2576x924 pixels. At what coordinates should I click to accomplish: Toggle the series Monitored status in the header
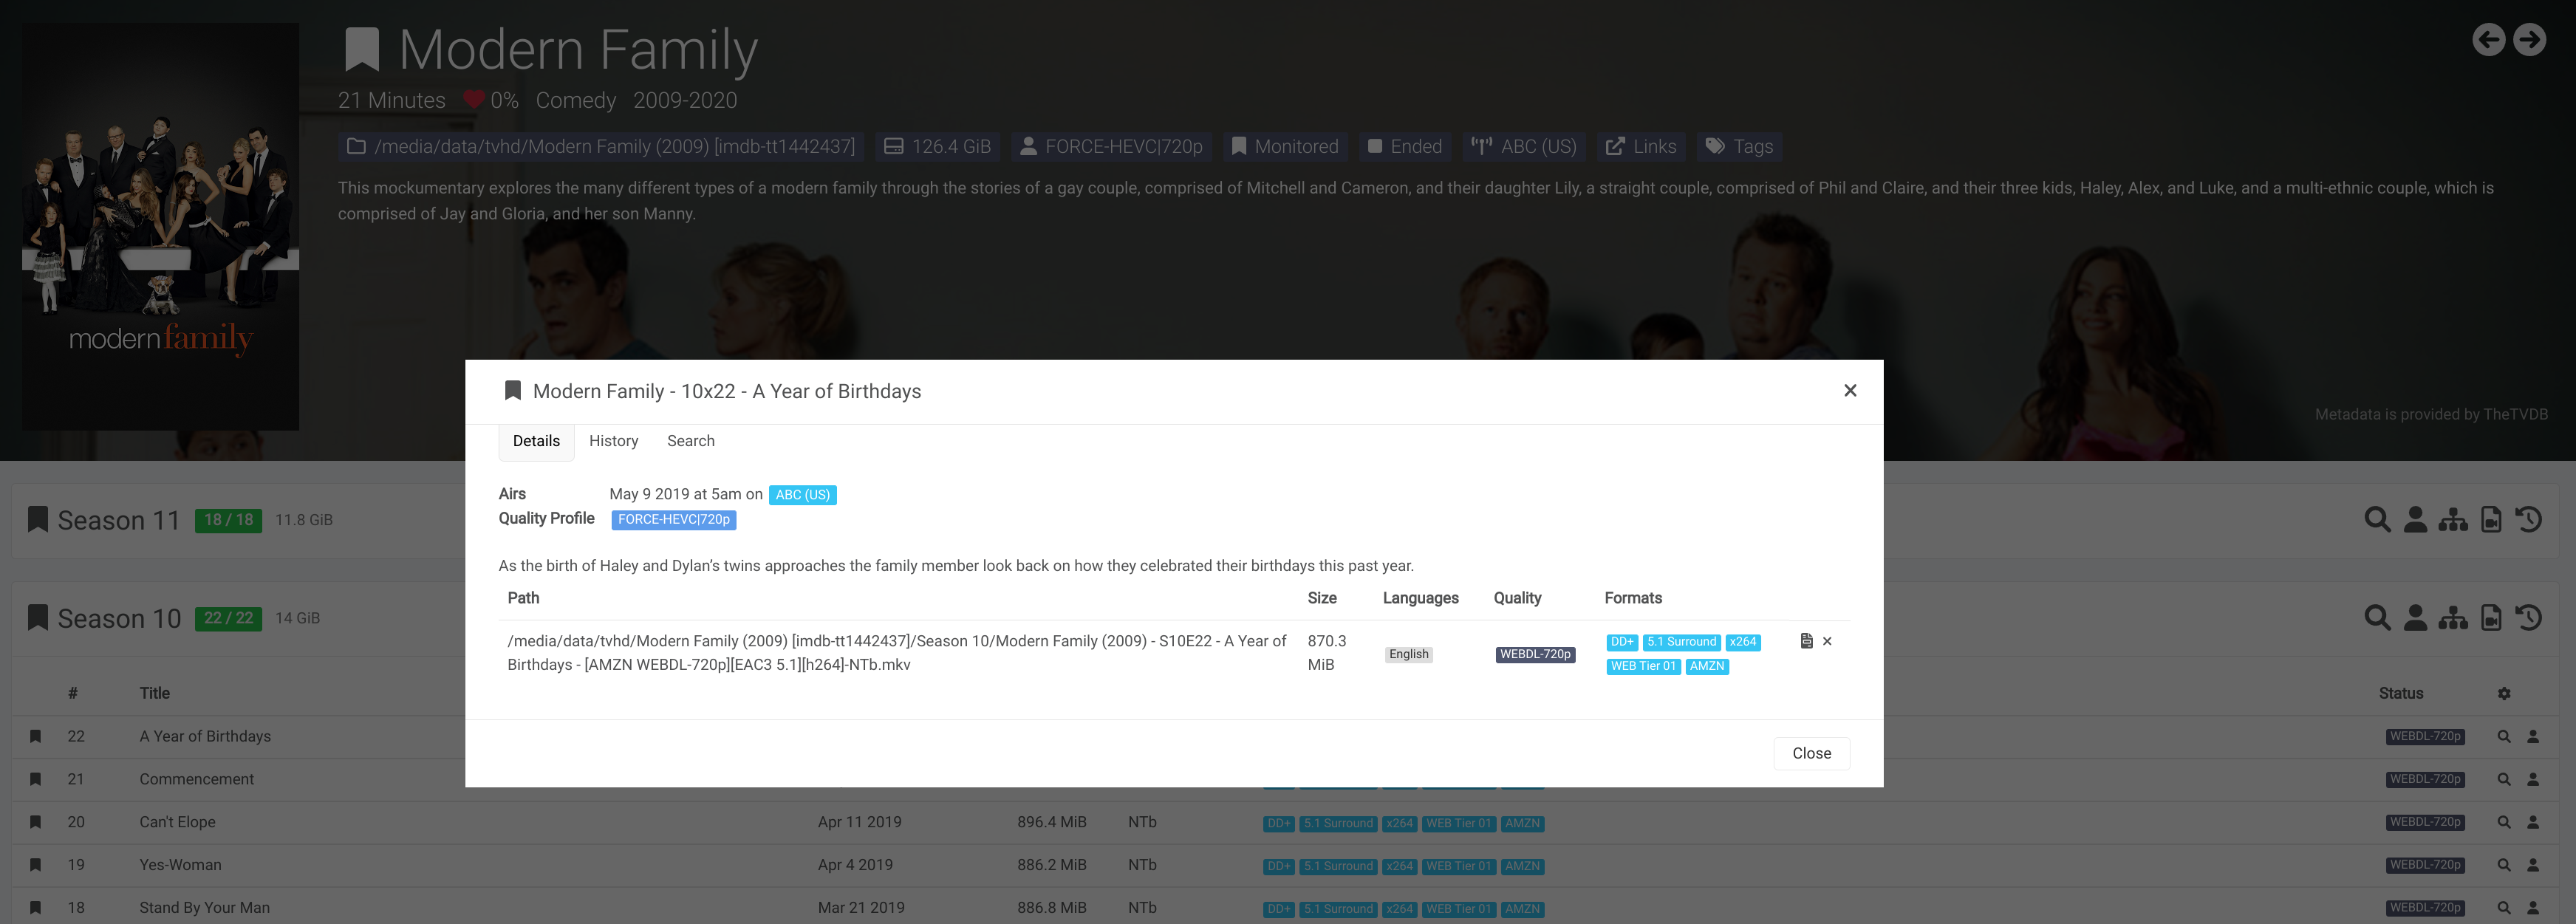[x=1285, y=146]
